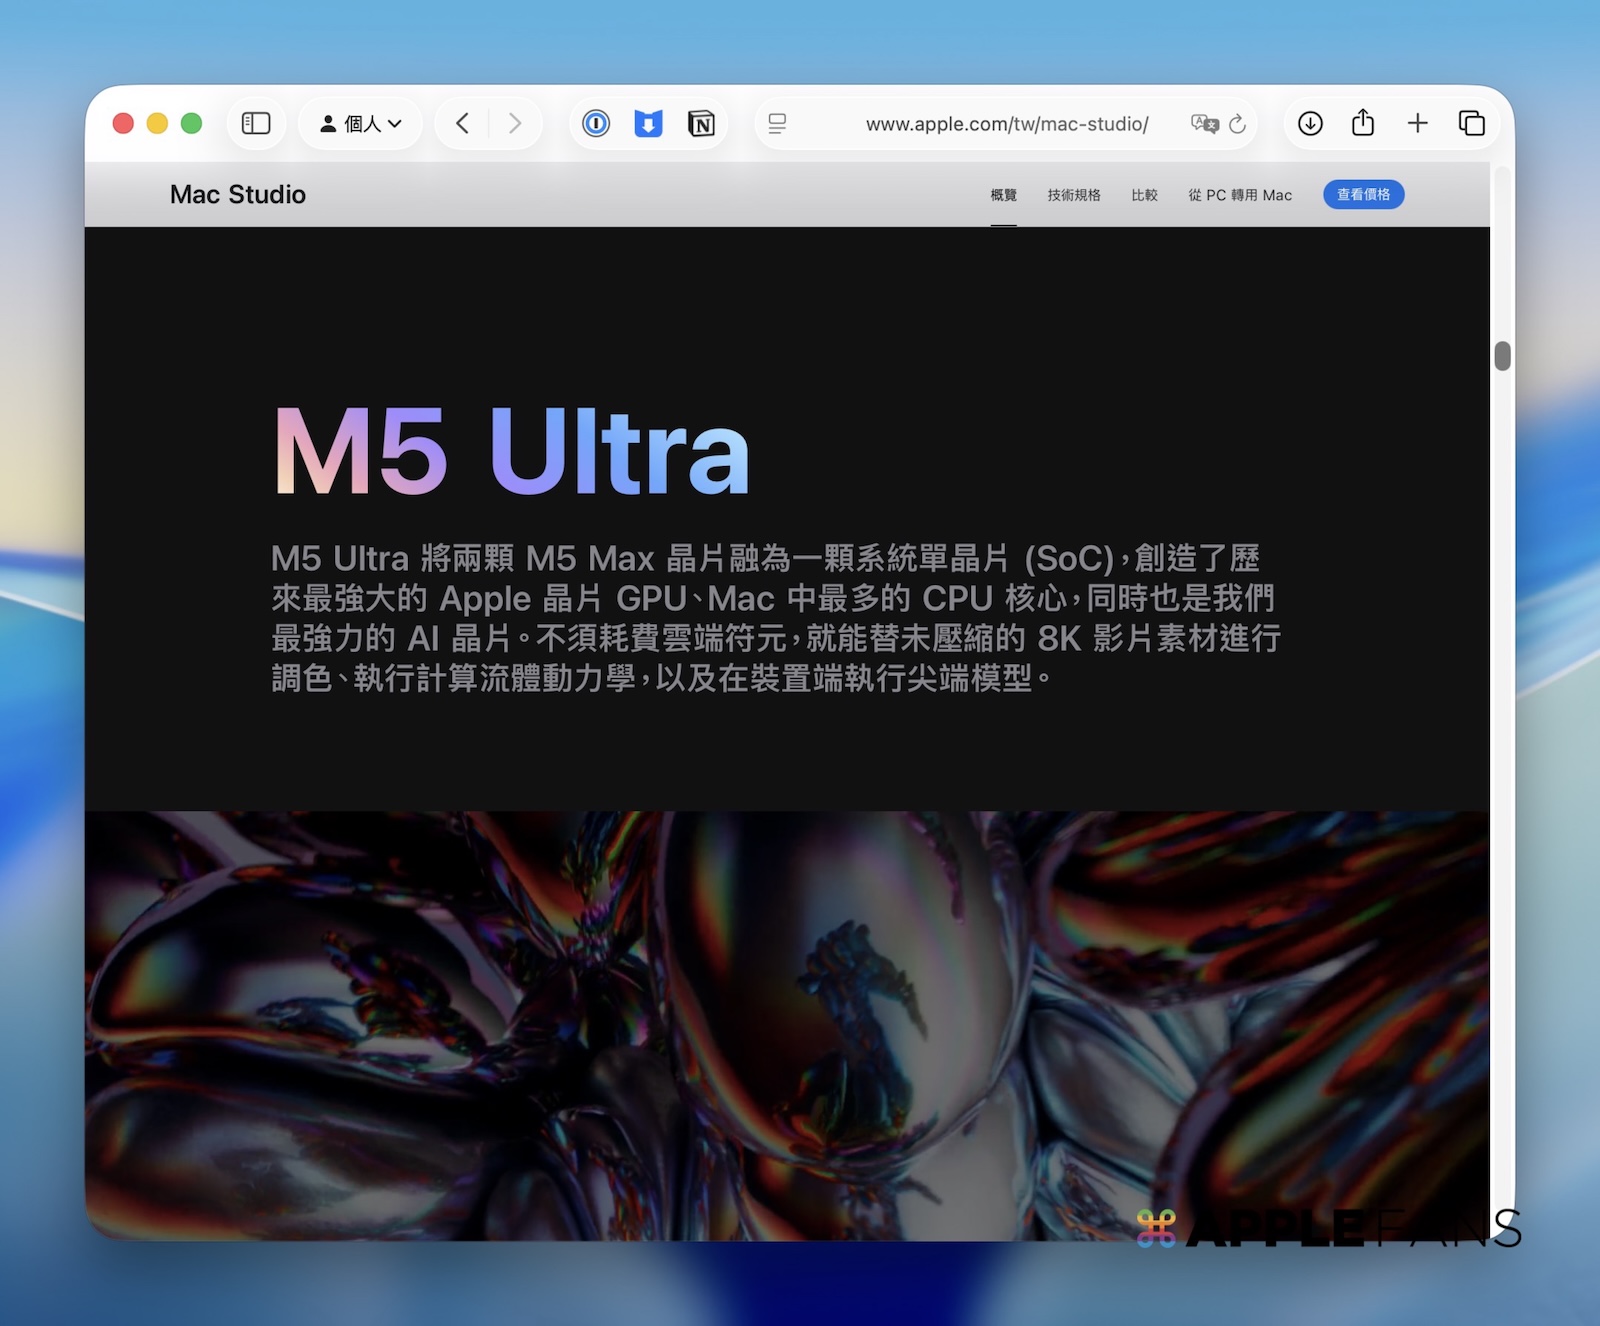Click the Mac Studio page title link
The width and height of the screenshot is (1600, 1326).
click(x=238, y=194)
